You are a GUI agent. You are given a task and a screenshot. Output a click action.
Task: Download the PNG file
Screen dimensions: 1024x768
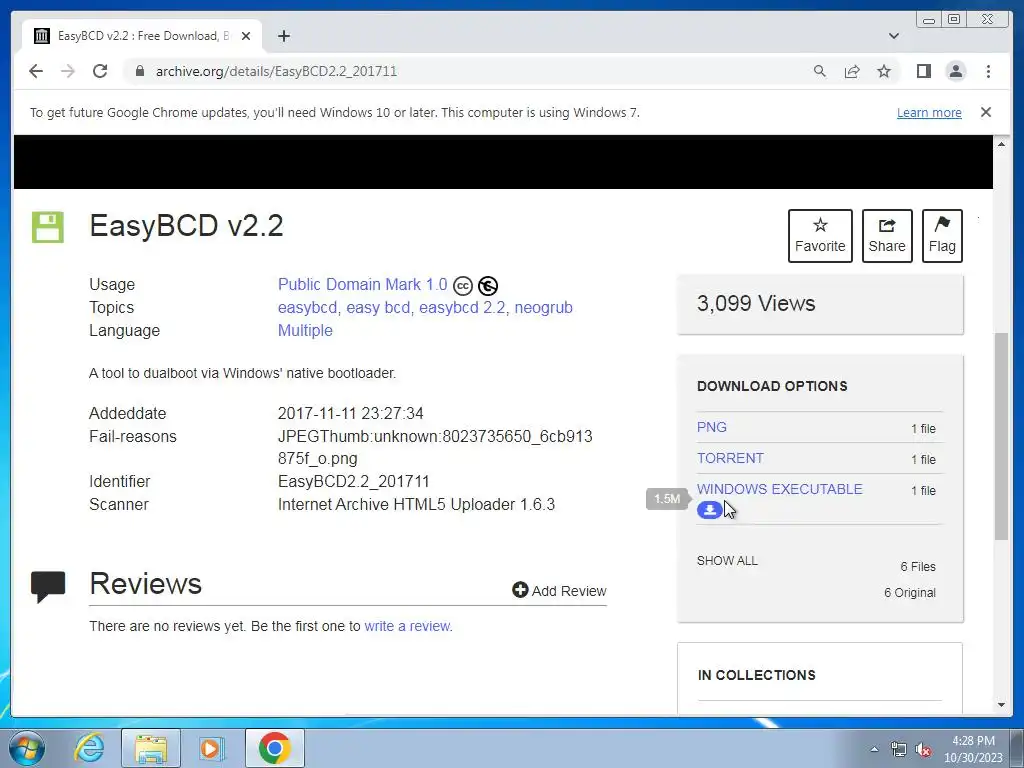tap(711, 427)
